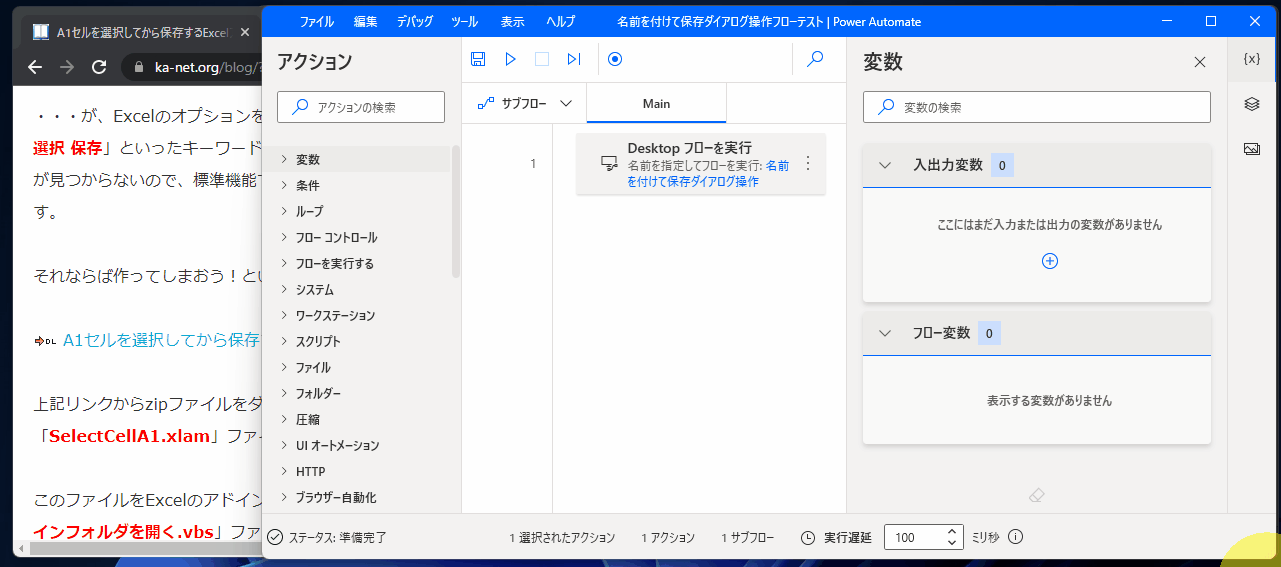Click the アクションの検索 field
Screen dimensions: 1281x567
(x=361, y=107)
